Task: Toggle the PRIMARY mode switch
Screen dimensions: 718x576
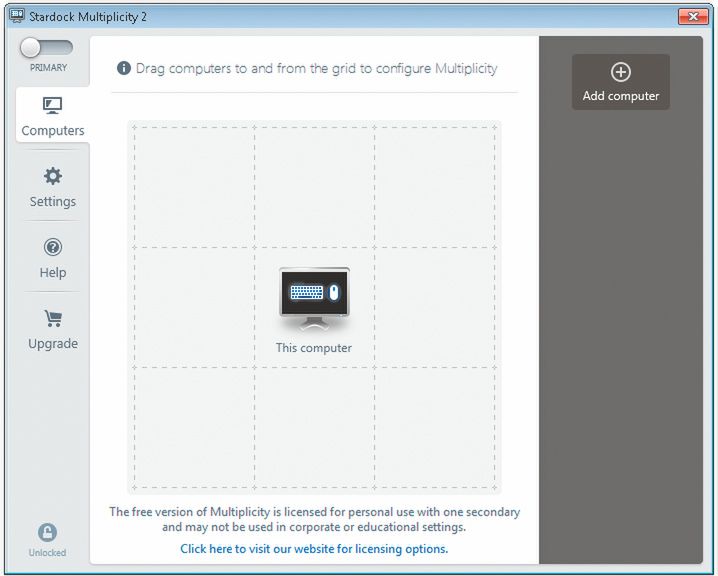Action: coord(46,48)
